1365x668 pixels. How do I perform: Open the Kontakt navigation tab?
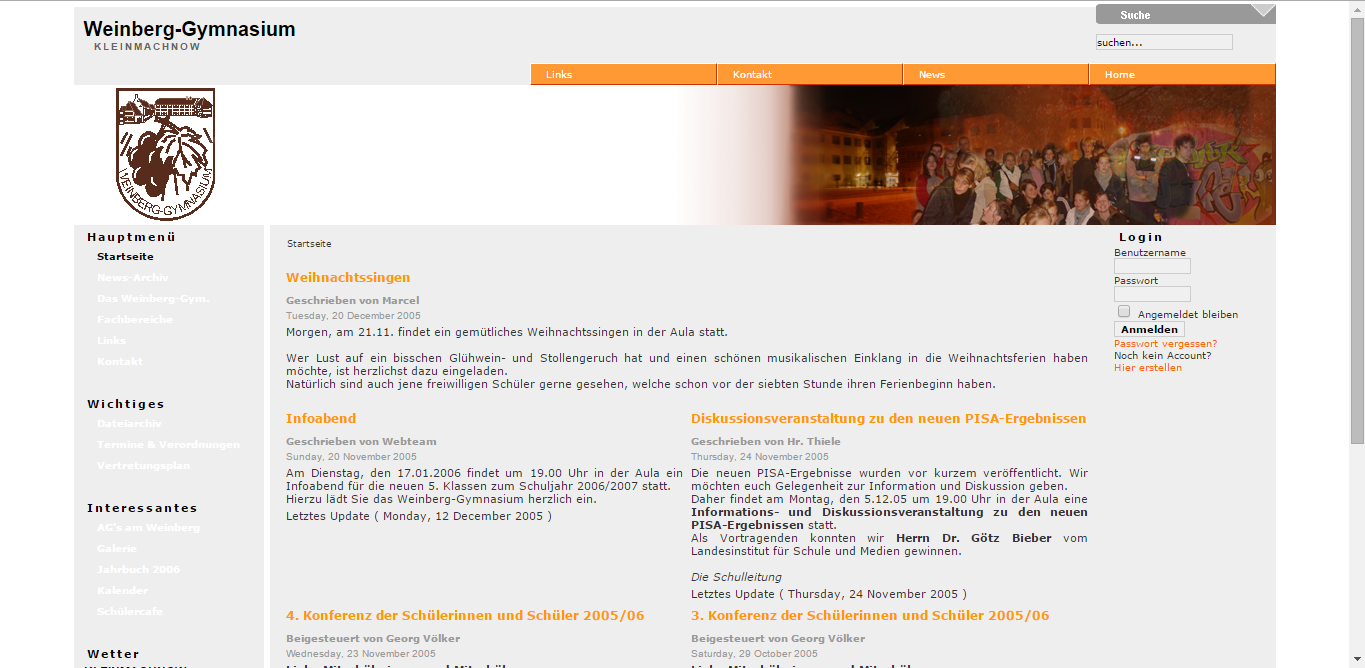(x=809, y=75)
